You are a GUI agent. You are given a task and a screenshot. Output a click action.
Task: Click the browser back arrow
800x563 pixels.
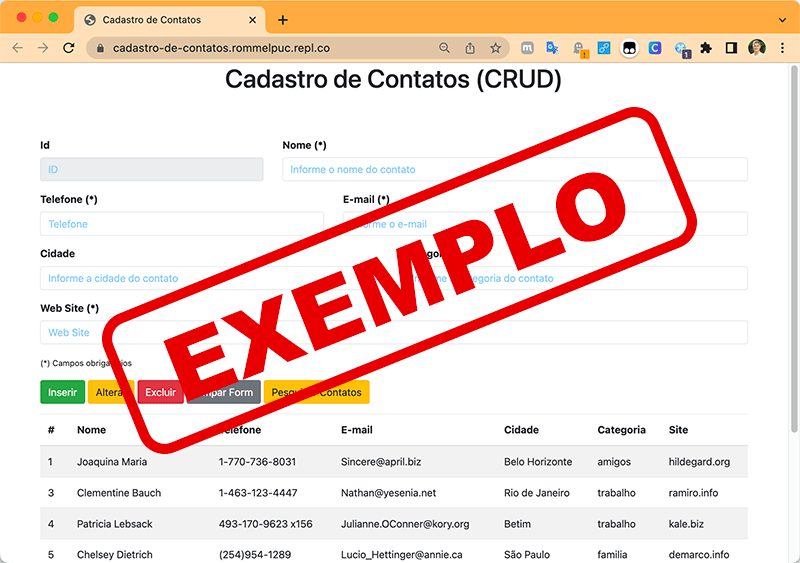[x=17, y=48]
